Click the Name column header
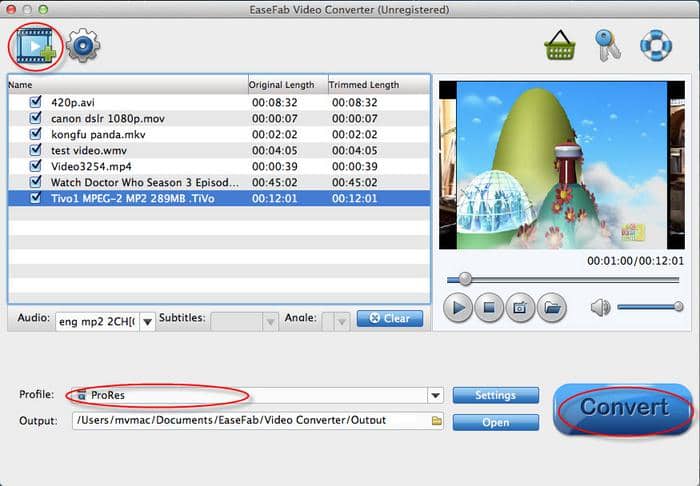Screen dimensions: 700x486 point(128,84)
